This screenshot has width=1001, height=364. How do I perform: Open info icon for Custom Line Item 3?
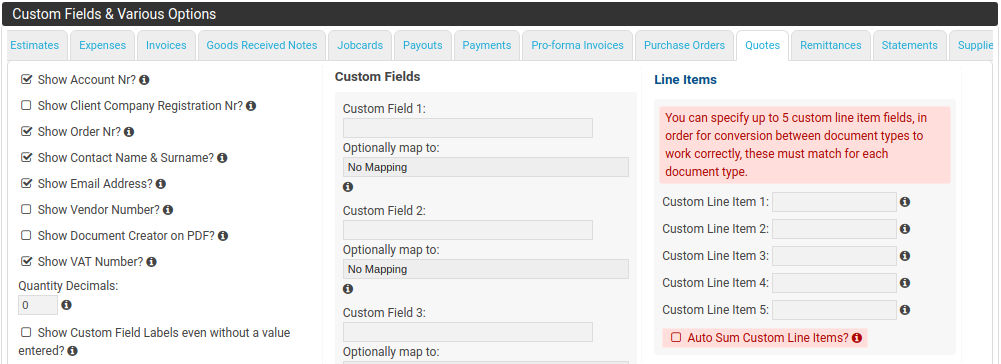click(x=905, y=255)
